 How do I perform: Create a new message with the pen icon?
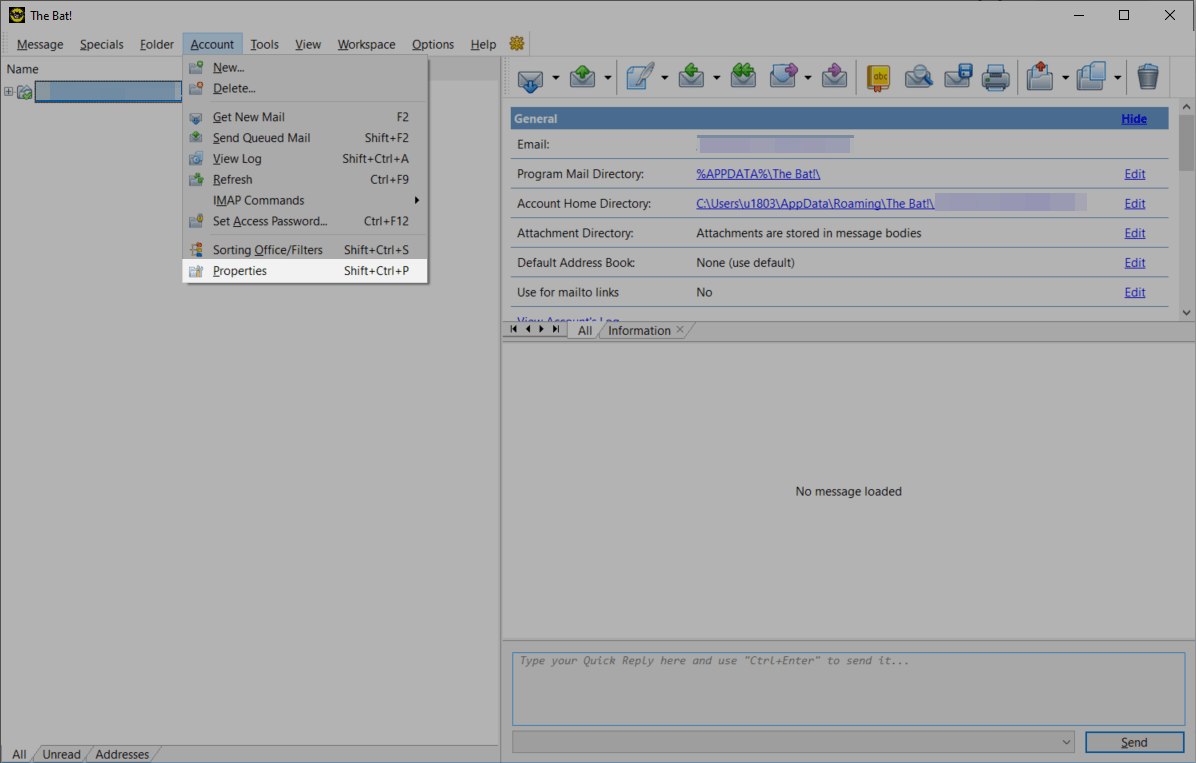(640, 77)
